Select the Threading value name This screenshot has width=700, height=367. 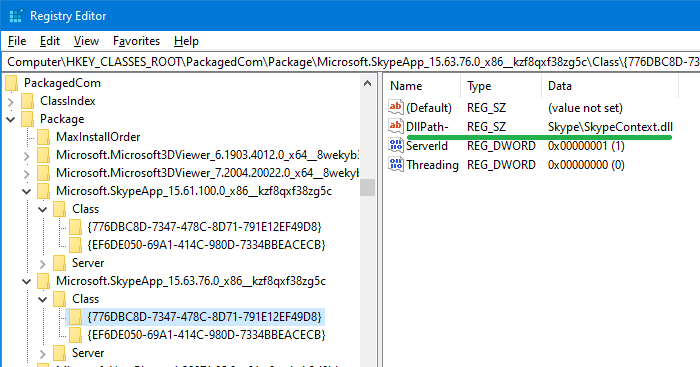tap(432, 165)
